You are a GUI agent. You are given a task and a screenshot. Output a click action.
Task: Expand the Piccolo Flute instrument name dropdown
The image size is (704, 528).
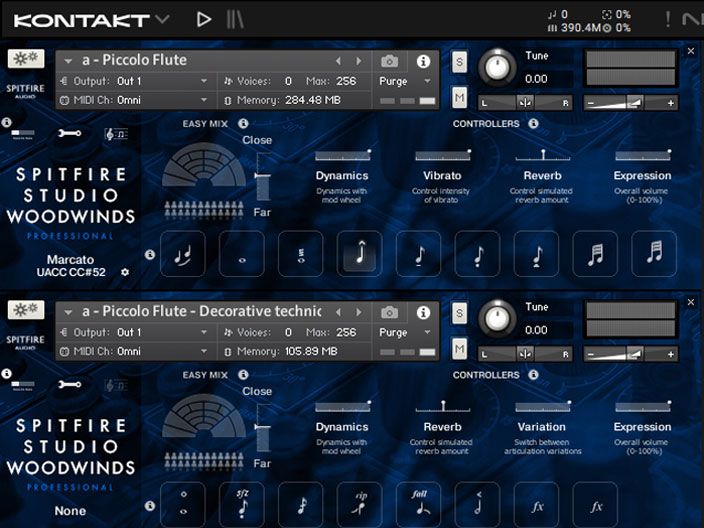click(68, 61)
